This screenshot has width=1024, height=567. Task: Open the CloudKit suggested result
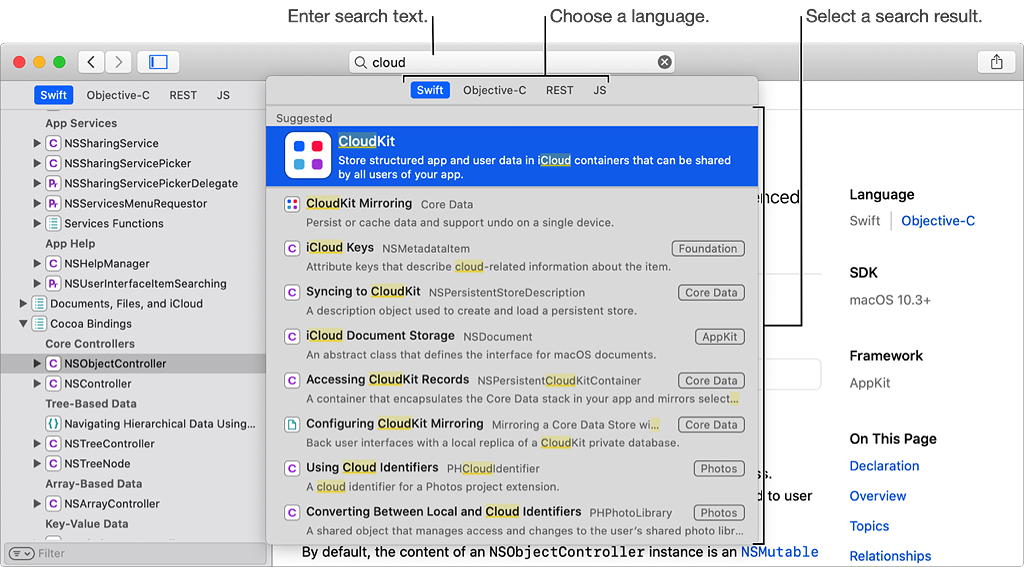point(512,156)
